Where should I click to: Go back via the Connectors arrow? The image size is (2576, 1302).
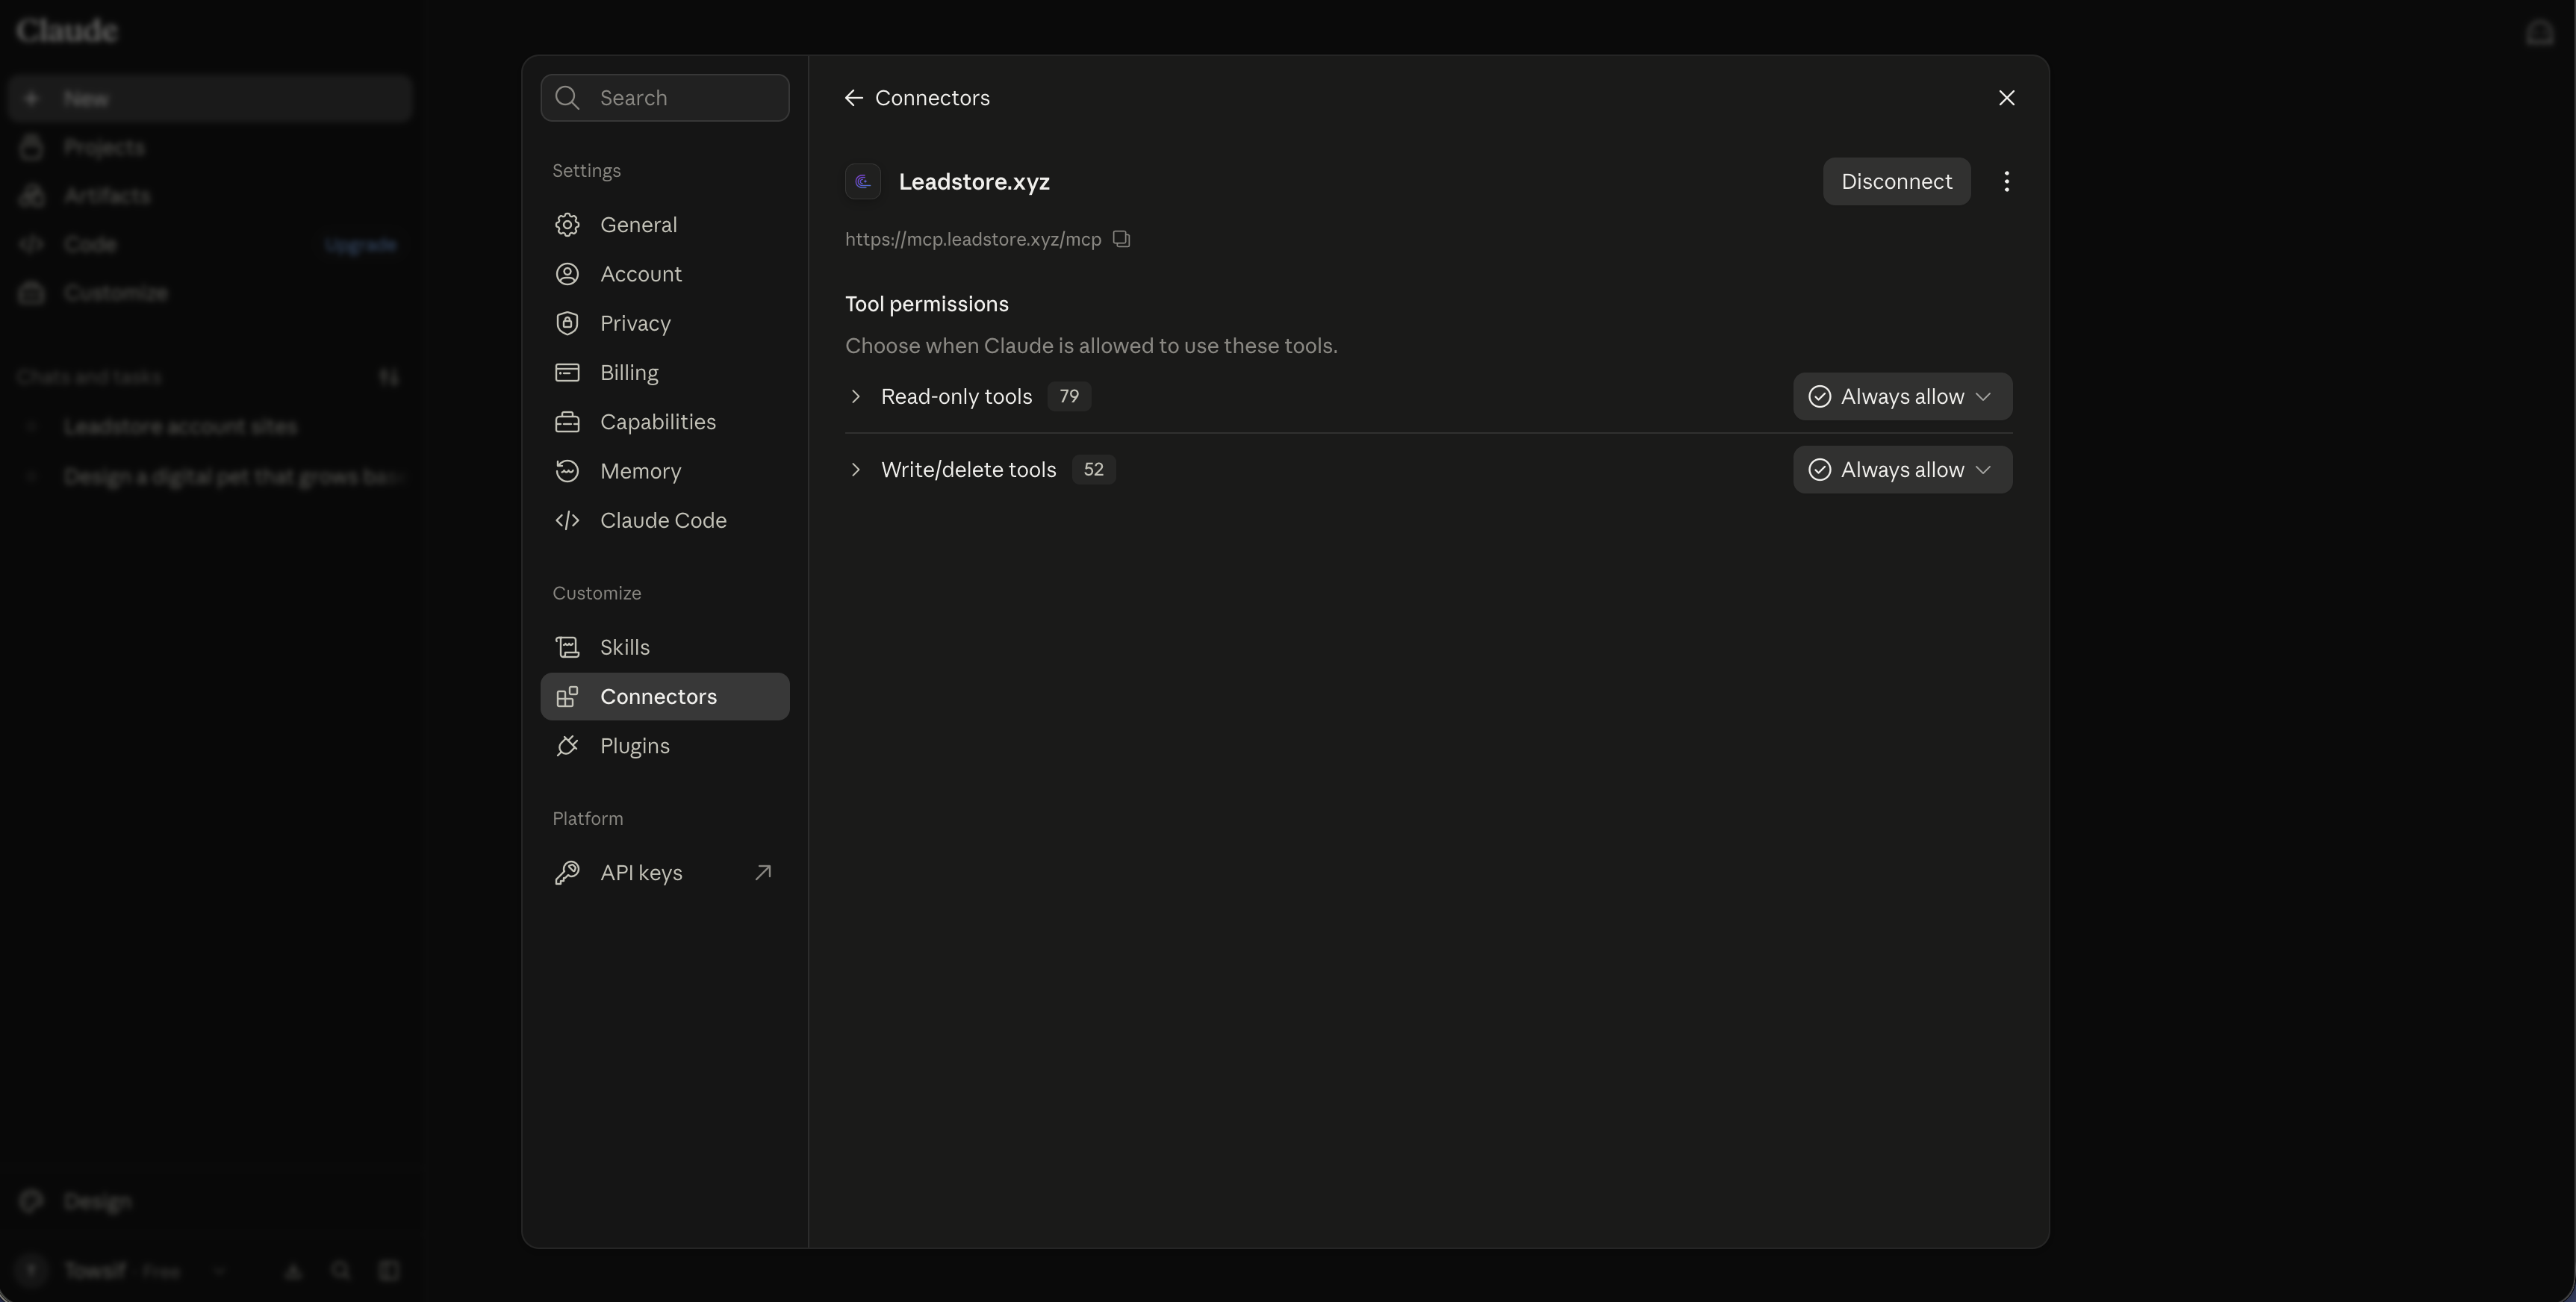point(853,98)
